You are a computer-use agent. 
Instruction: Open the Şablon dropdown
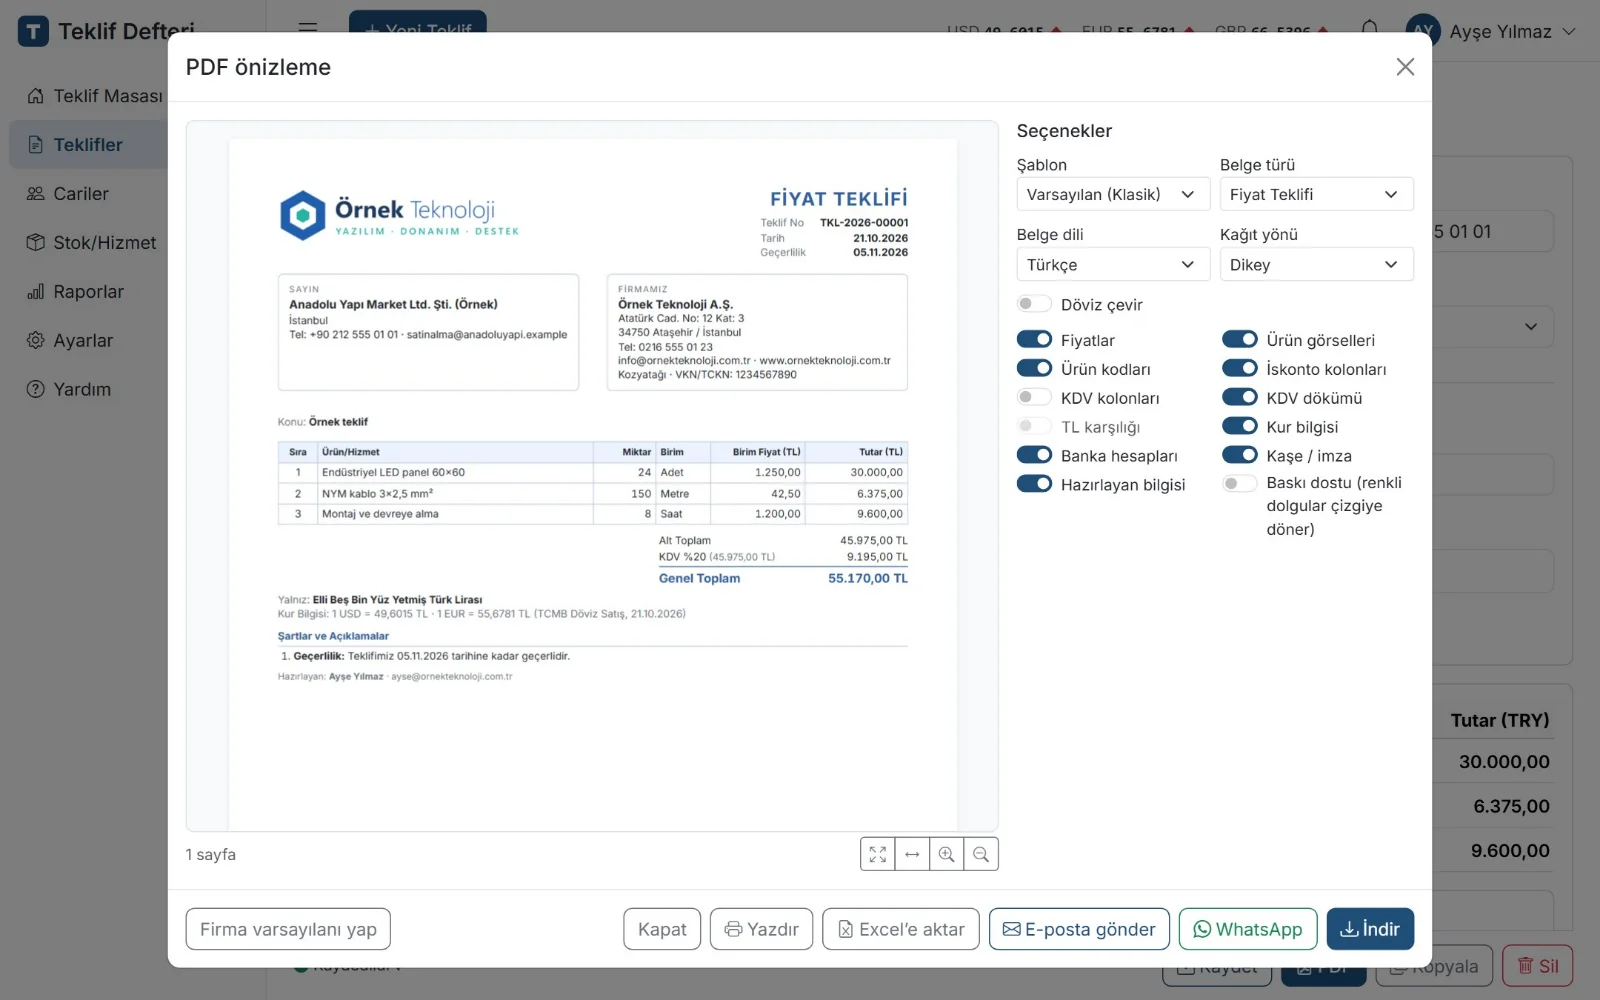(x=1113, y=194)
